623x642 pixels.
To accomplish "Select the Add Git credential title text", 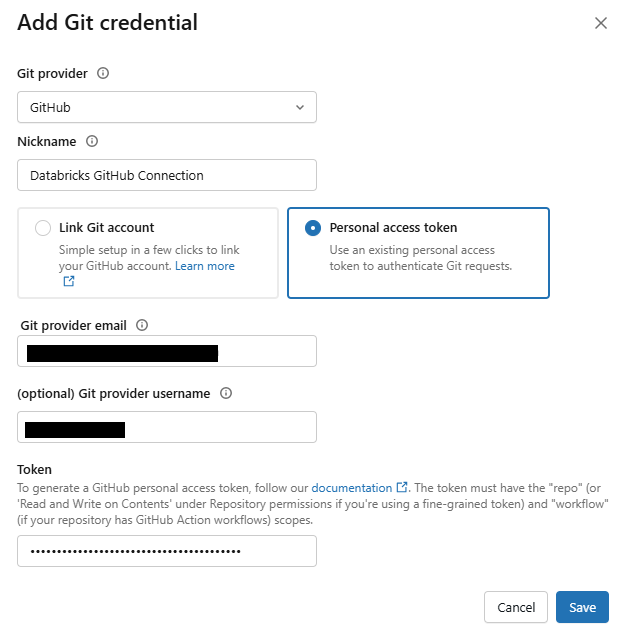I will [108, 23].
